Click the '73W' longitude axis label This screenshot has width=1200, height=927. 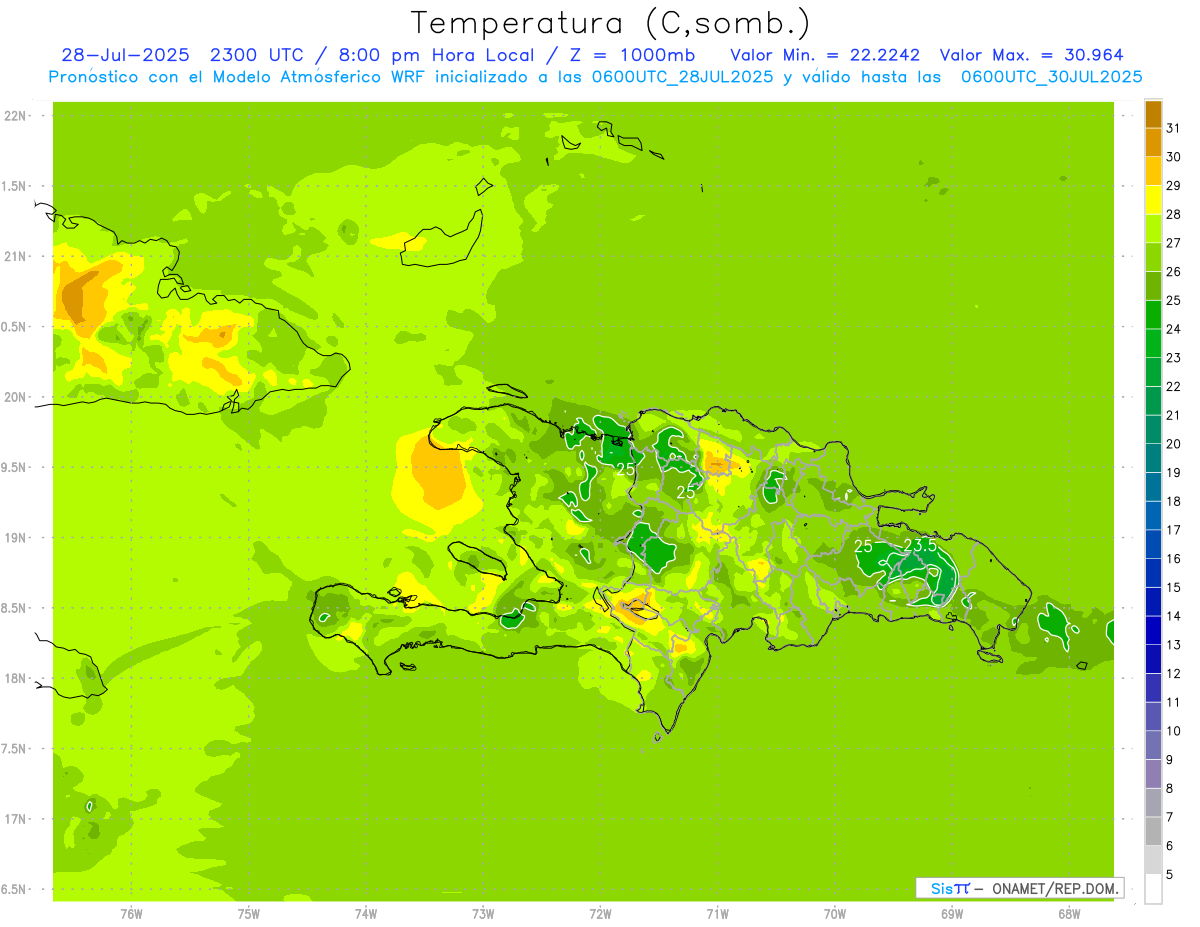point(483,913)
